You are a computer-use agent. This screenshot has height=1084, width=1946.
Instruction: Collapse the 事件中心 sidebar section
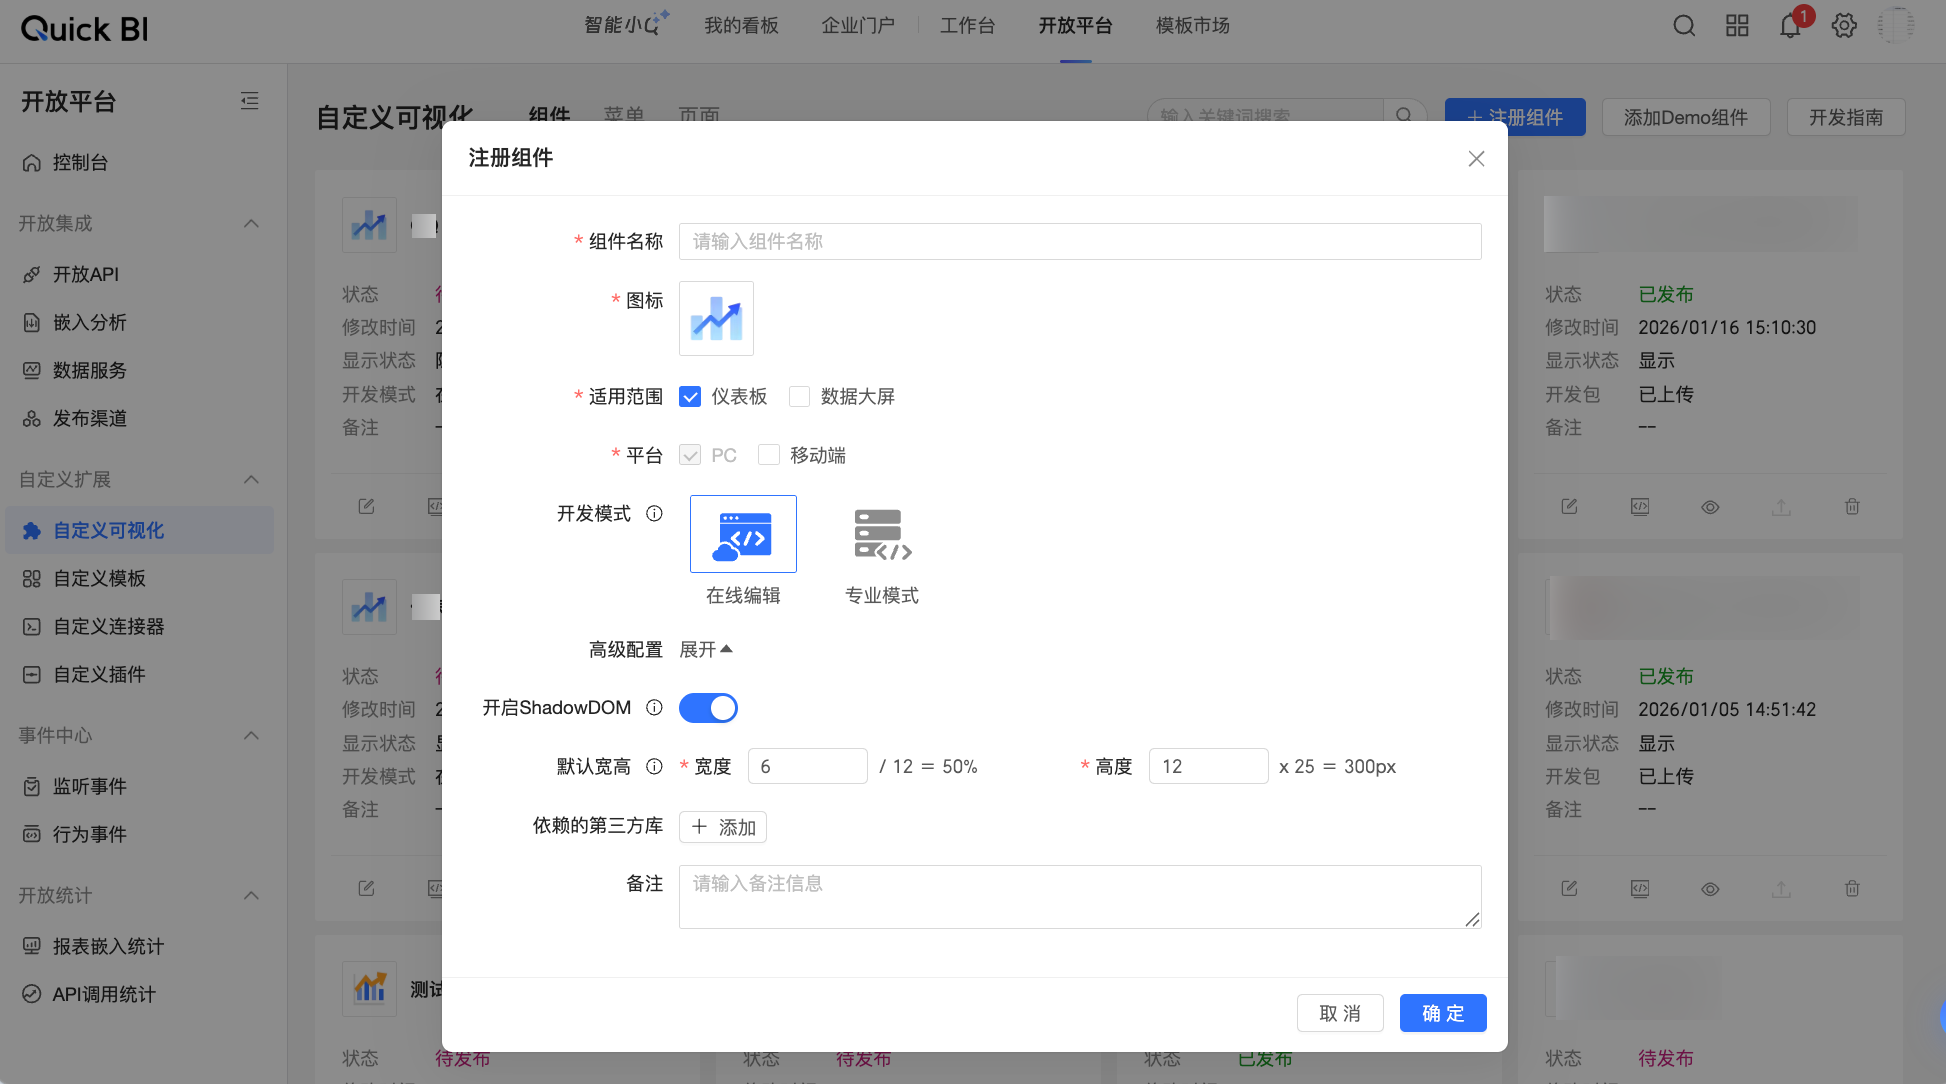[x=251, y=735]
